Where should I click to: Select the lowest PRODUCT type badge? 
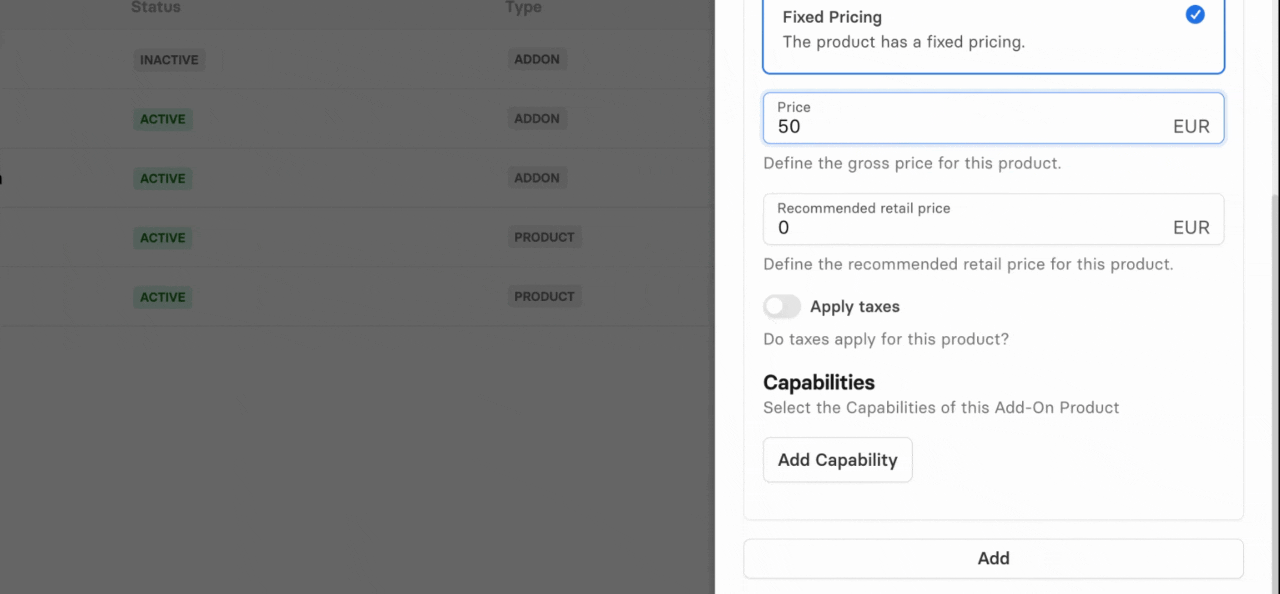click(x=544, y=296)
